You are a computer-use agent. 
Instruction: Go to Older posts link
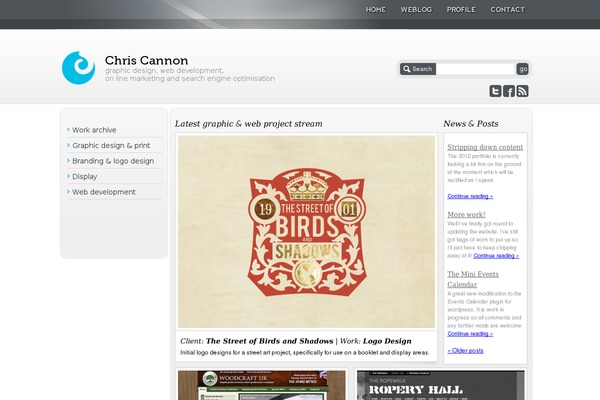pos(465,351)
